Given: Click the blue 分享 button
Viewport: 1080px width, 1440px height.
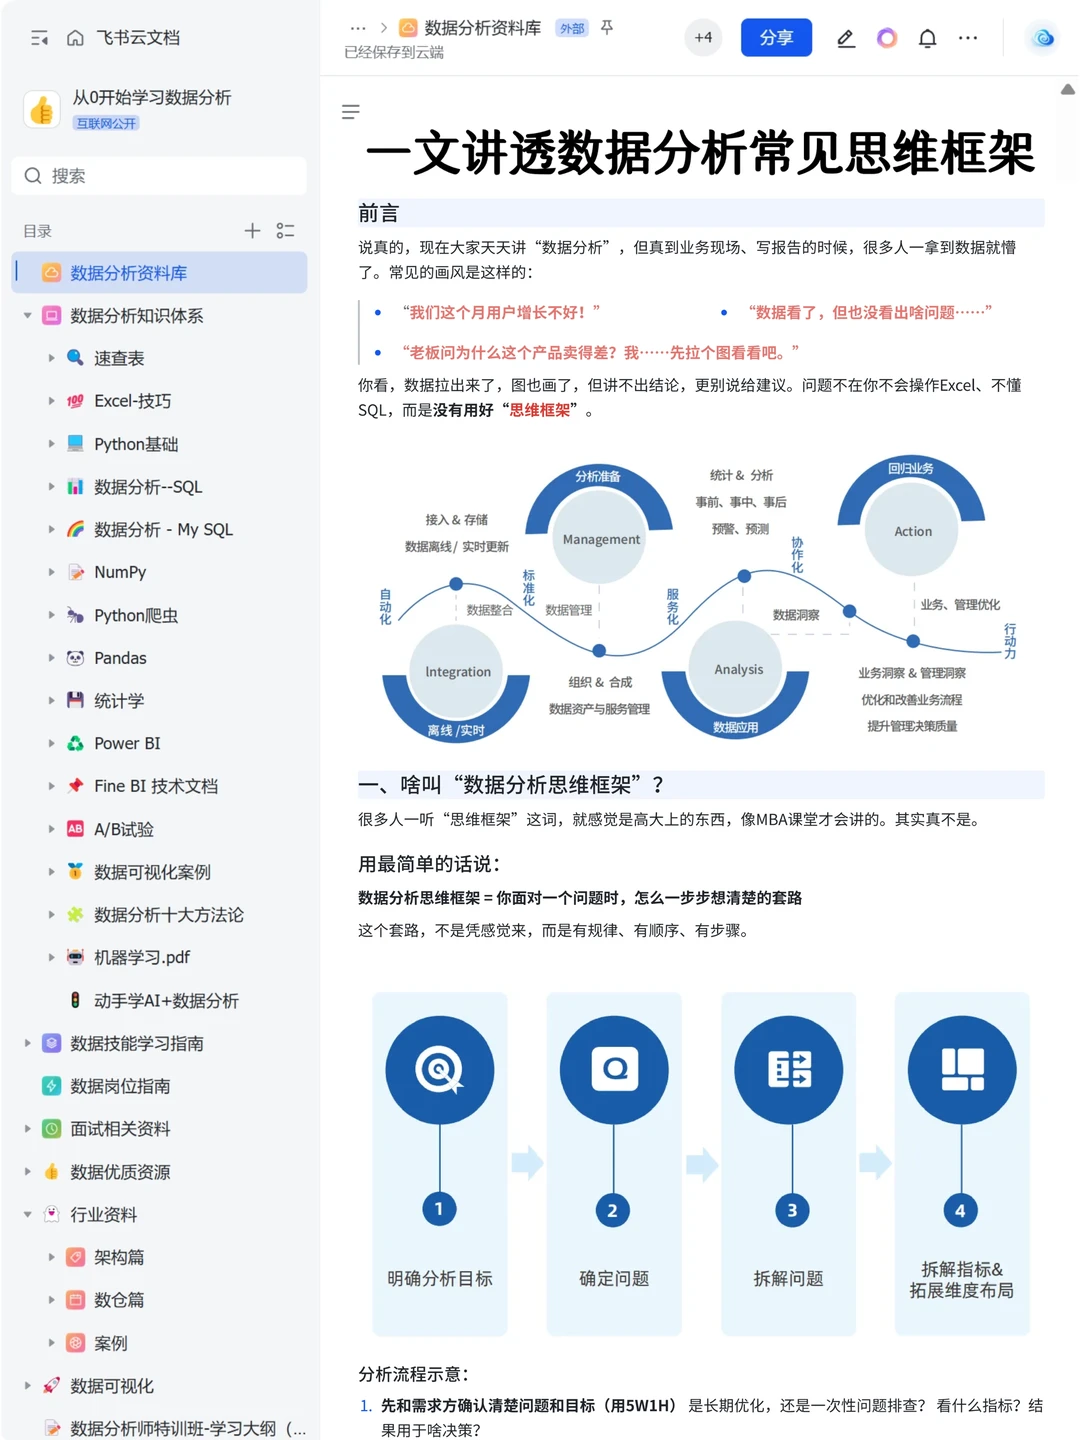Looking at the screenshot, I should (x=776, y=38).
